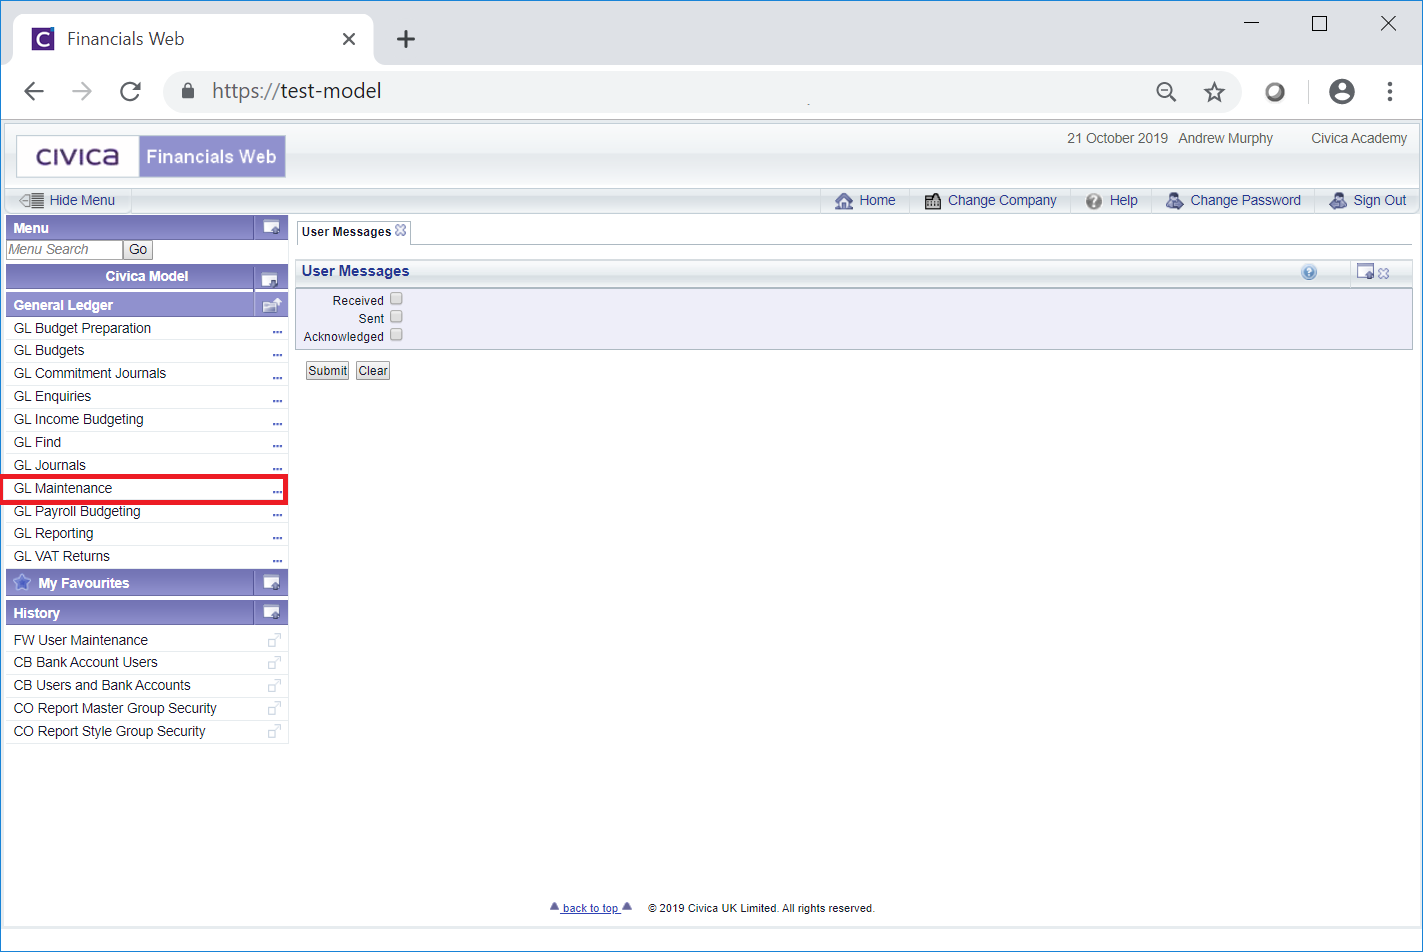Tick the Sent checkbox
The image size is (1423, 952).
point(396,316)
